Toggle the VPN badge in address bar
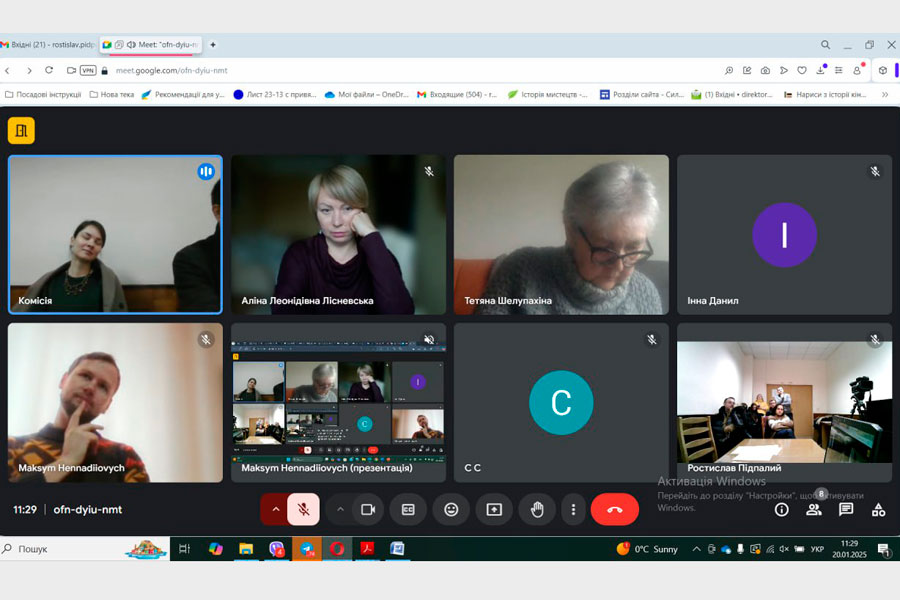Image resolution: width=900 pixels, height=600 pixels. tap(88, 71)
